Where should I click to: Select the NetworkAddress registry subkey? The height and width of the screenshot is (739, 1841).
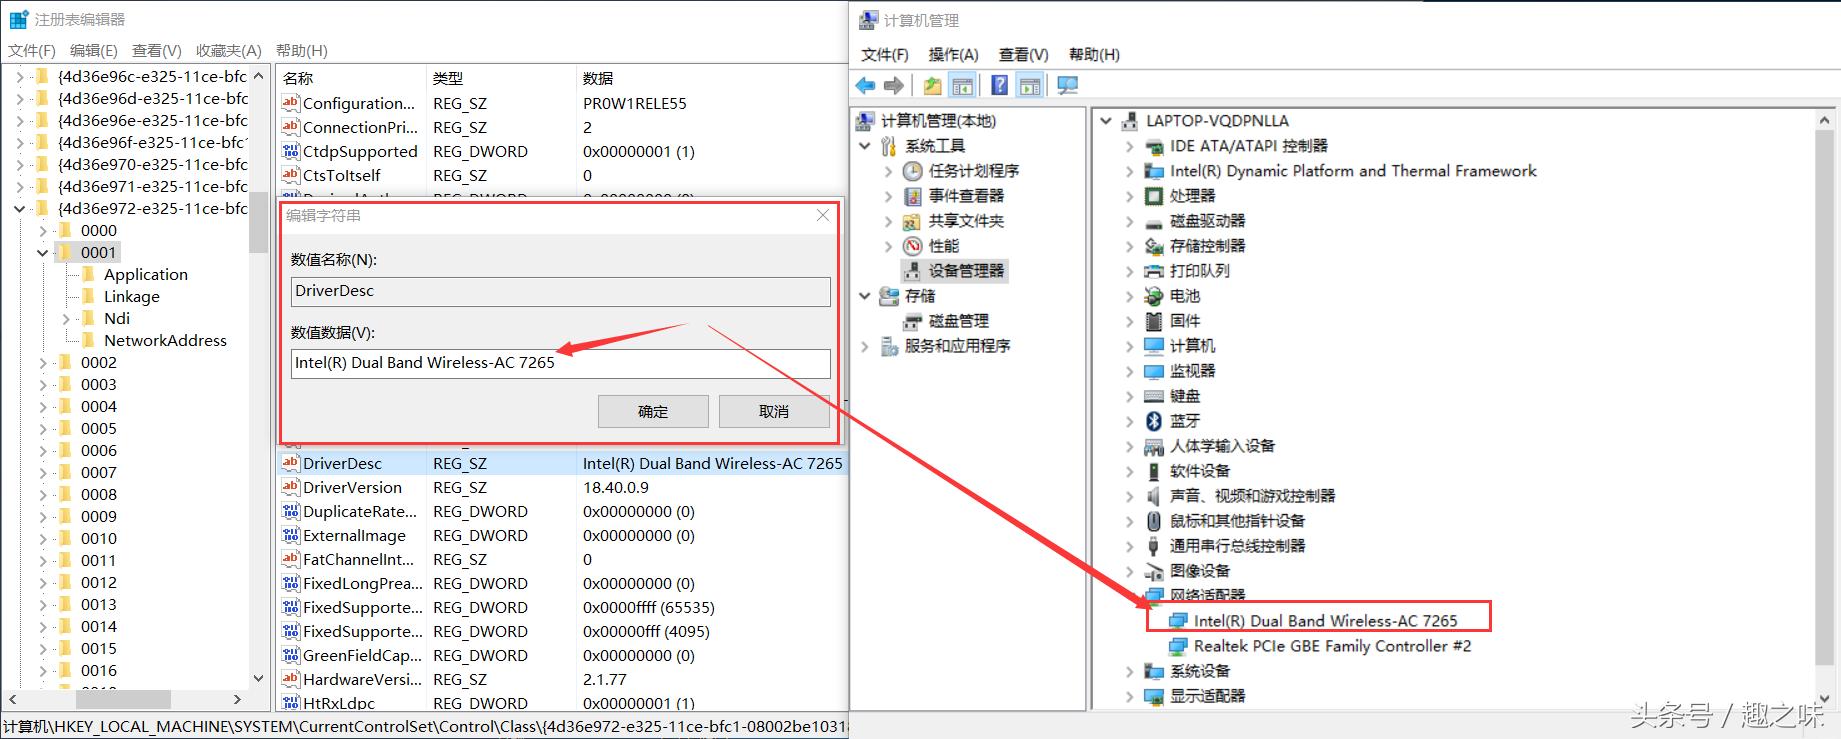click(165, 340)
